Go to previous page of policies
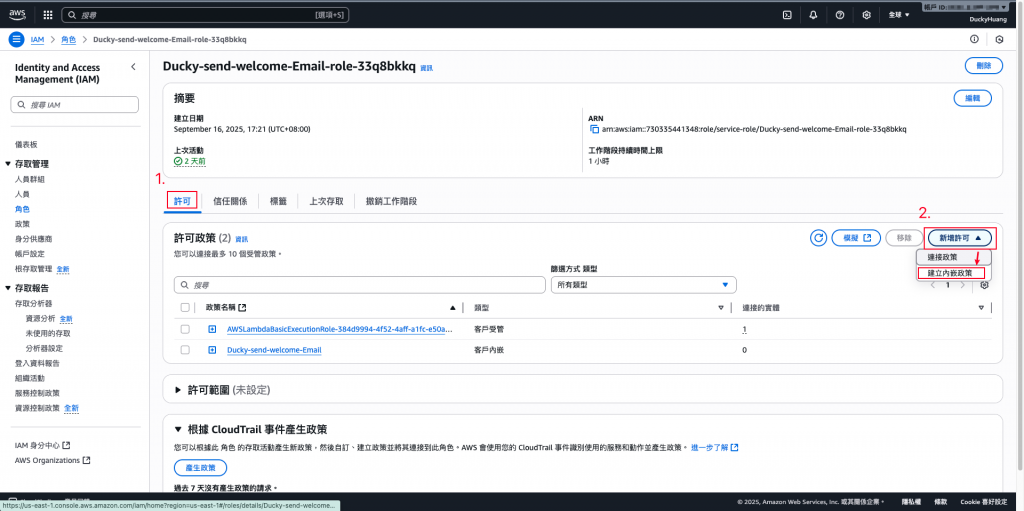This screenshot has width=1024, height=511. point(933,285)
